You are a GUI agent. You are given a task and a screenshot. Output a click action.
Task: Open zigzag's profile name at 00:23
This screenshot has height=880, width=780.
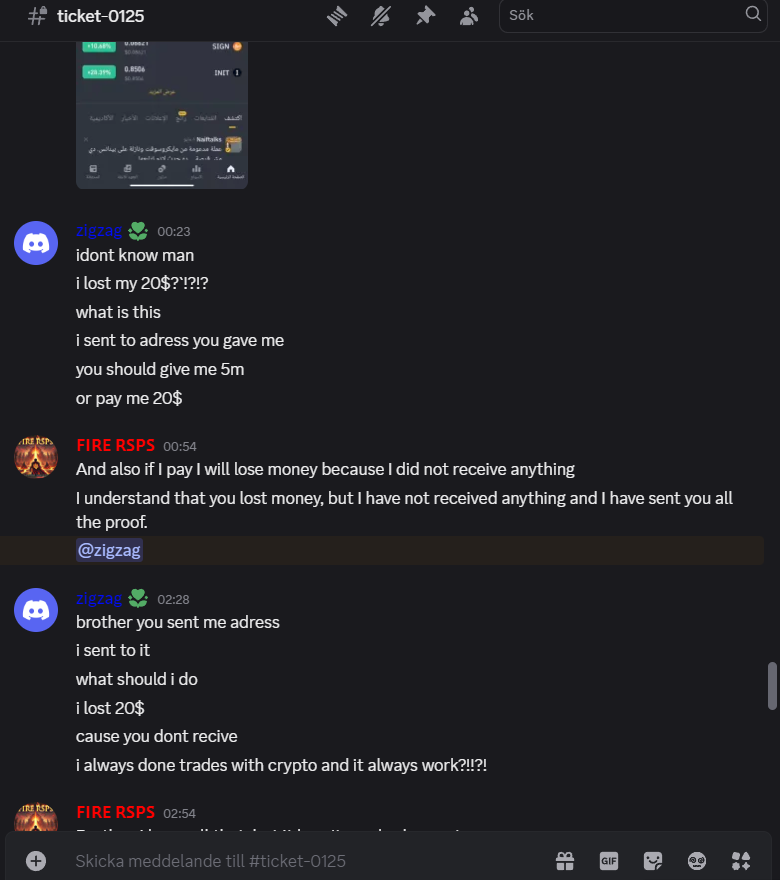[99, 230]
